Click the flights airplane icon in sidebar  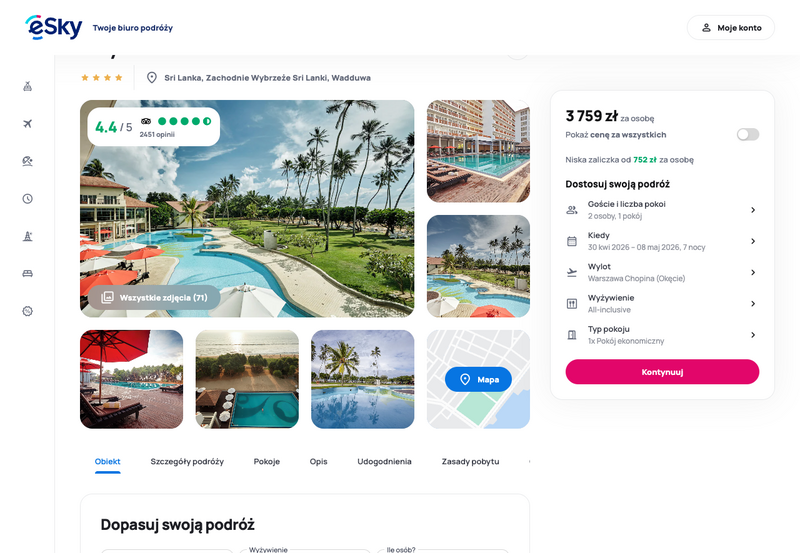coord(28,123)
